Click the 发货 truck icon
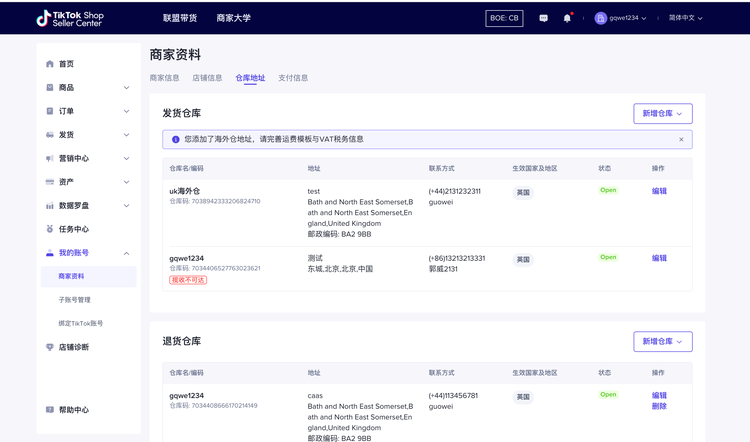The width and height of the screenshot is (750, 442). tap(50, 135)
